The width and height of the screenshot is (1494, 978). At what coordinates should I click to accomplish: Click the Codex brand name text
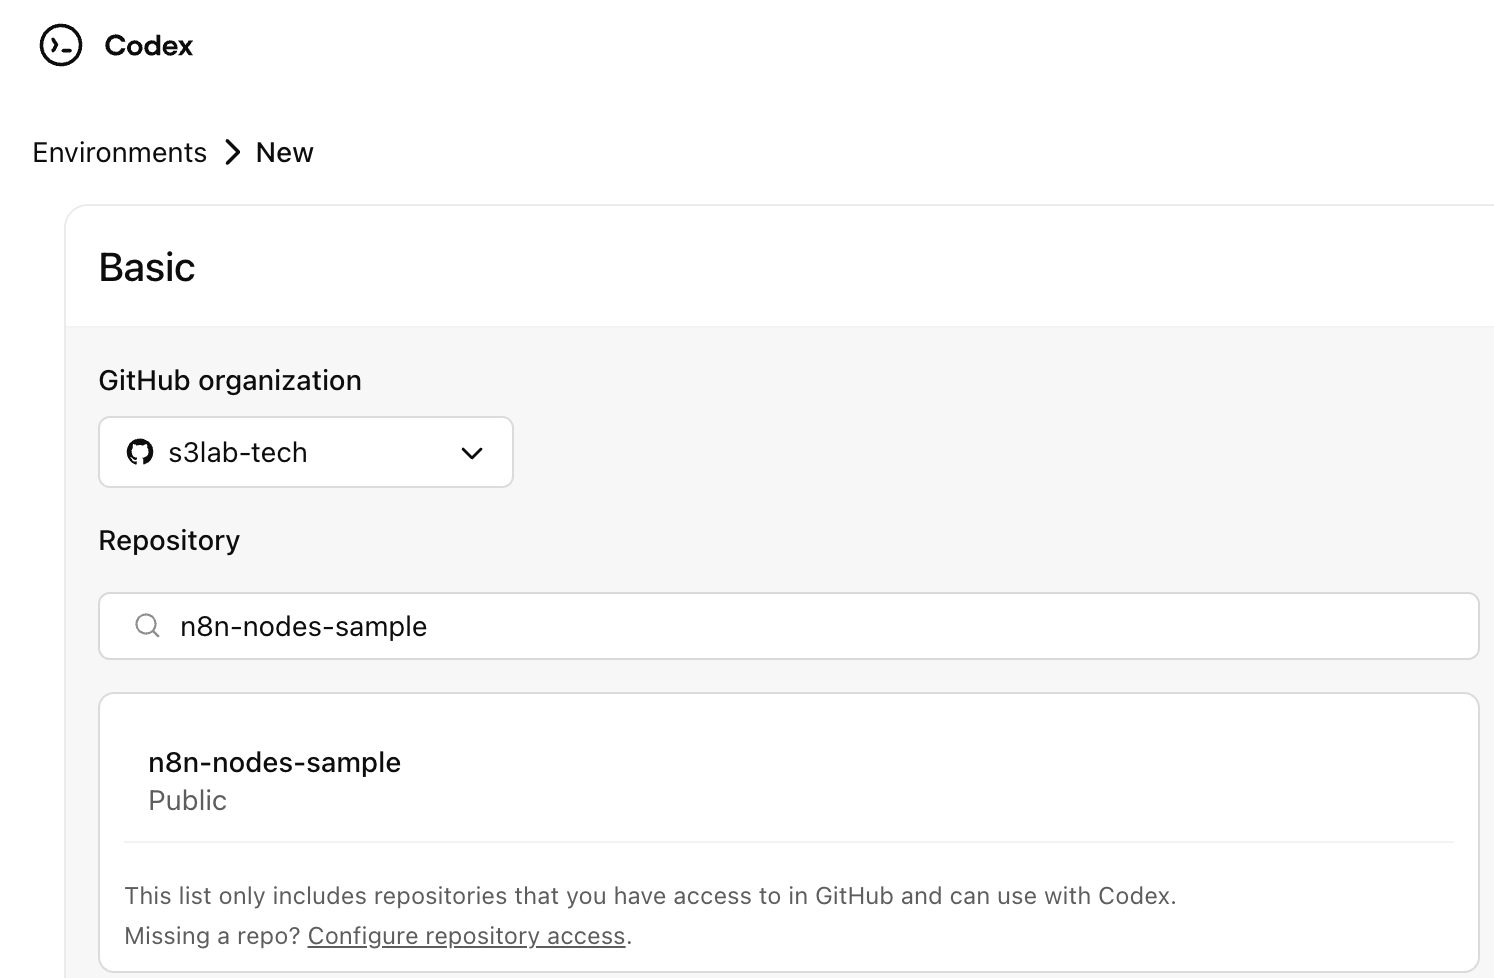click(x=148, y=46)
